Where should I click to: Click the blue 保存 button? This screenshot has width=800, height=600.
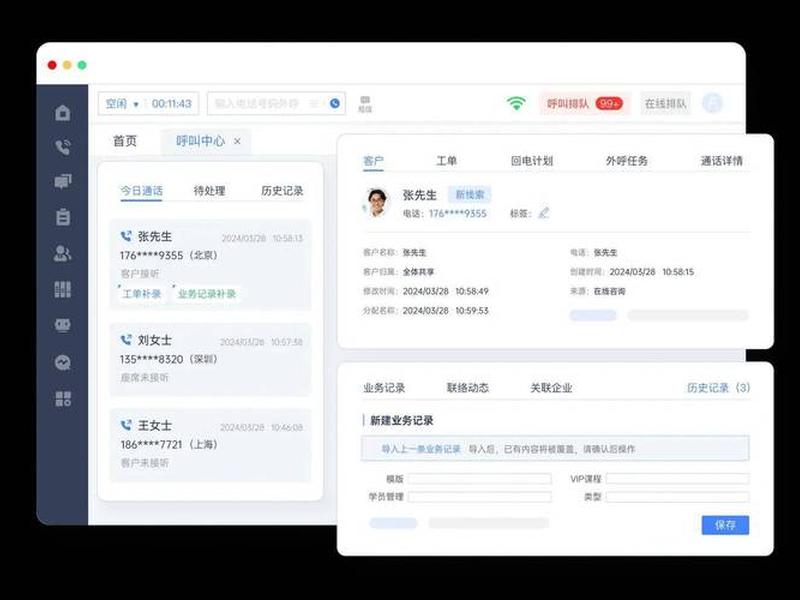click(725, 525)
